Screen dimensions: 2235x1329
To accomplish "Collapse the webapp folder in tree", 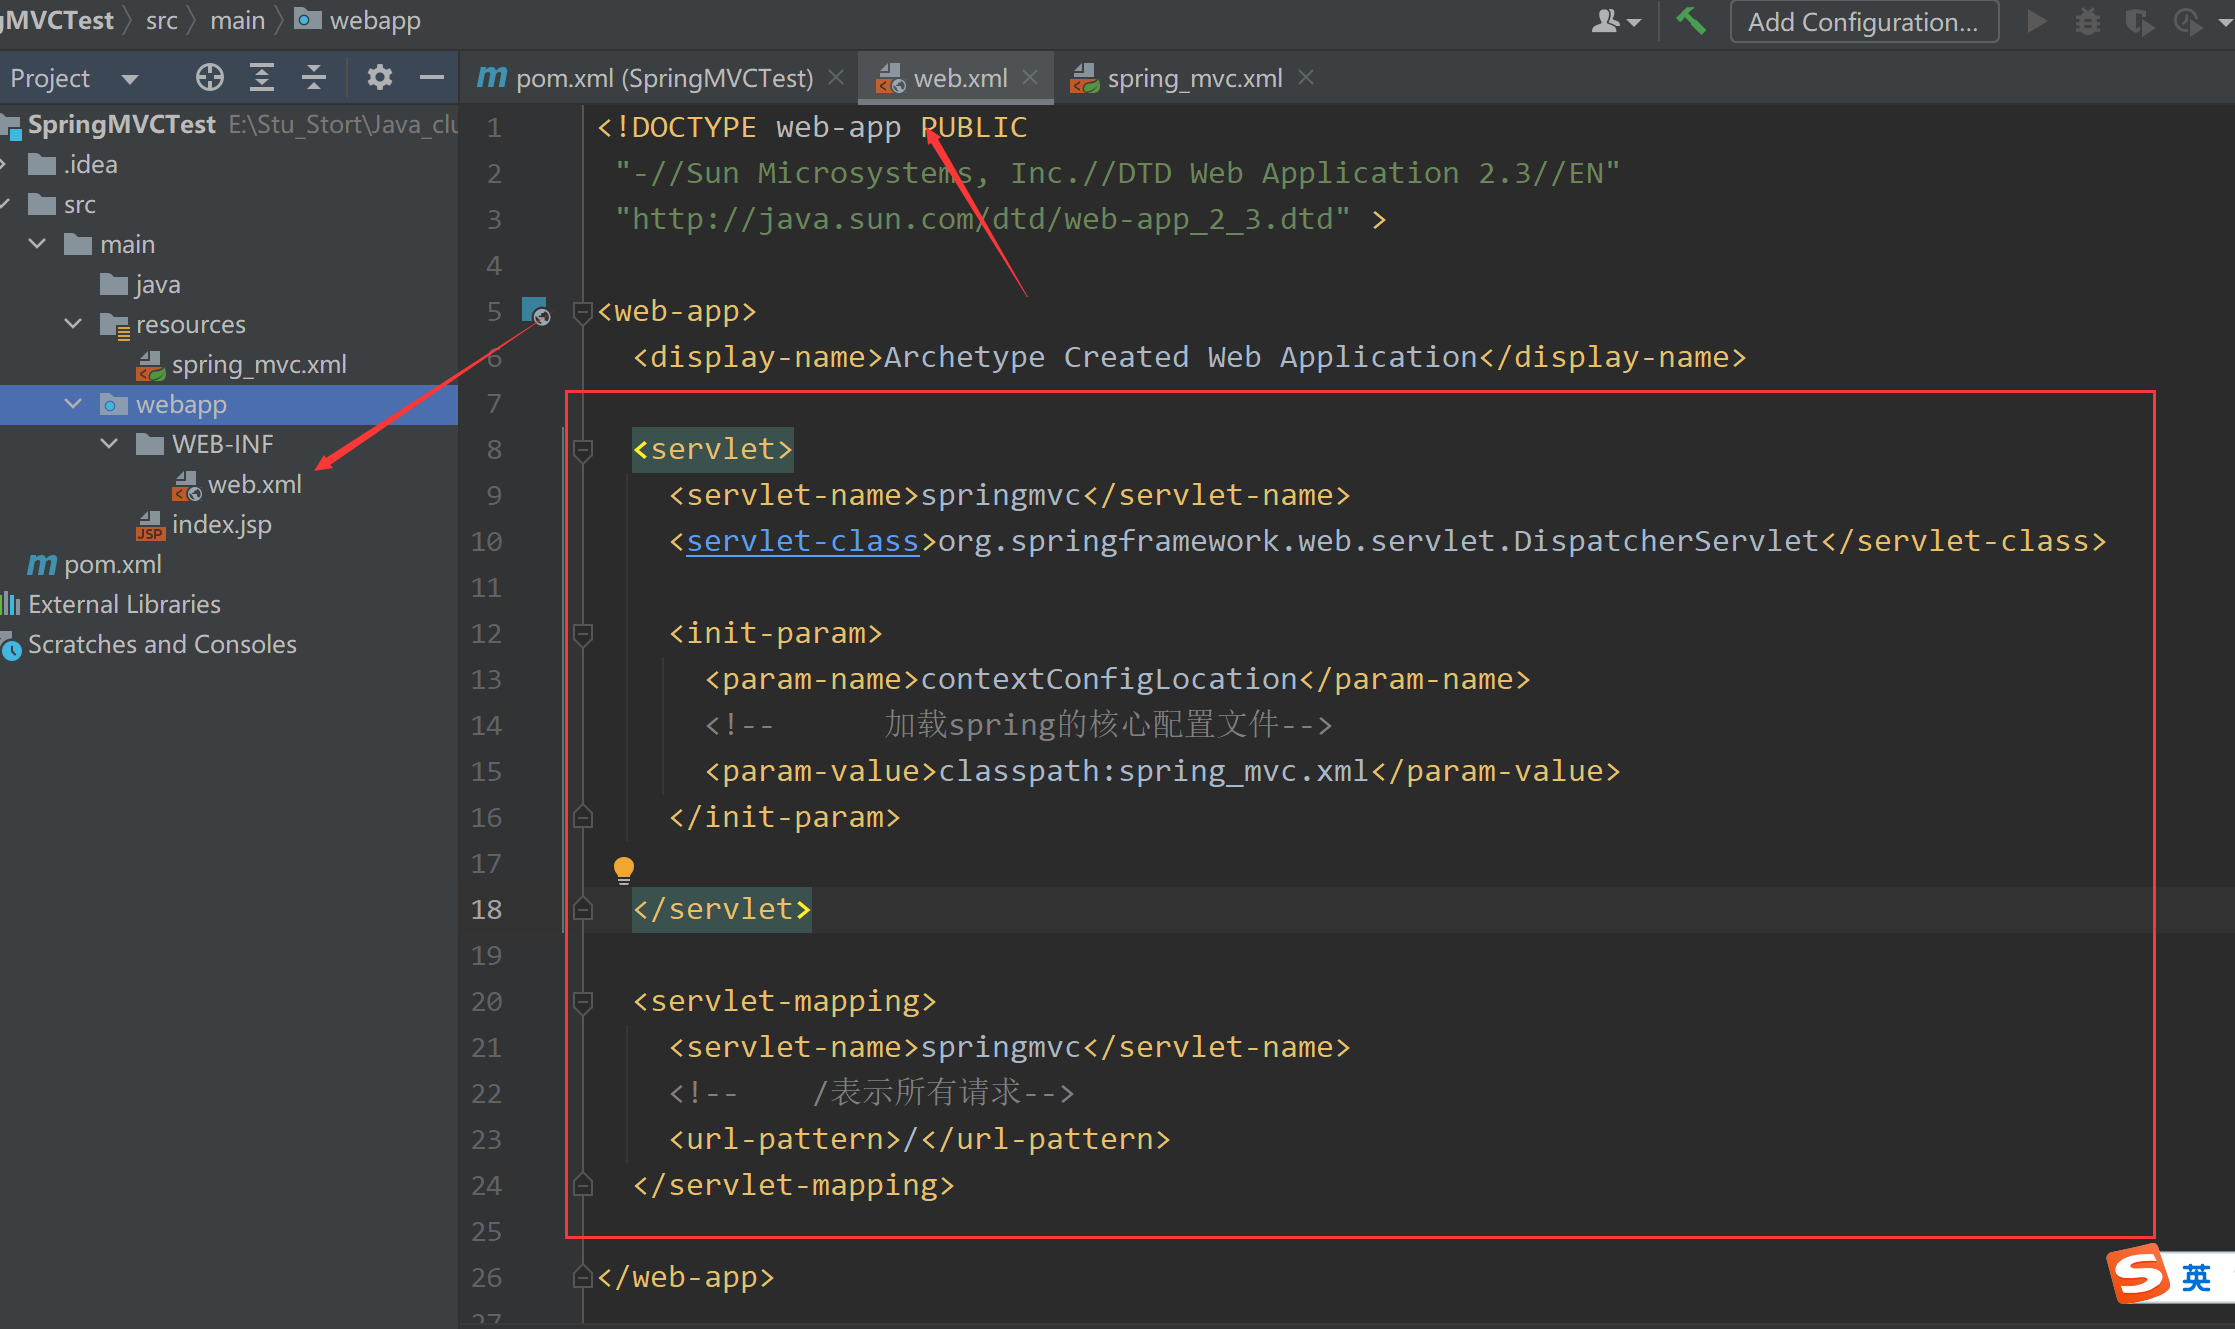I will 73,404.
